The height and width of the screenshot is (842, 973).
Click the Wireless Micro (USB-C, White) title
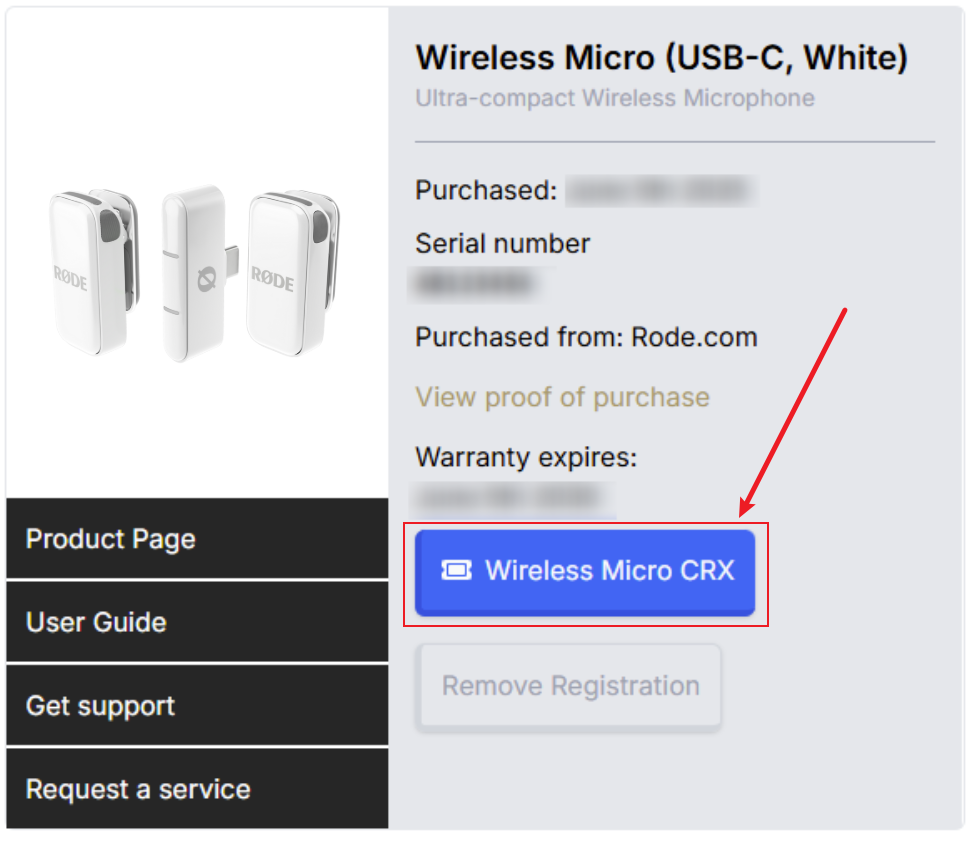tap(661, 58)
